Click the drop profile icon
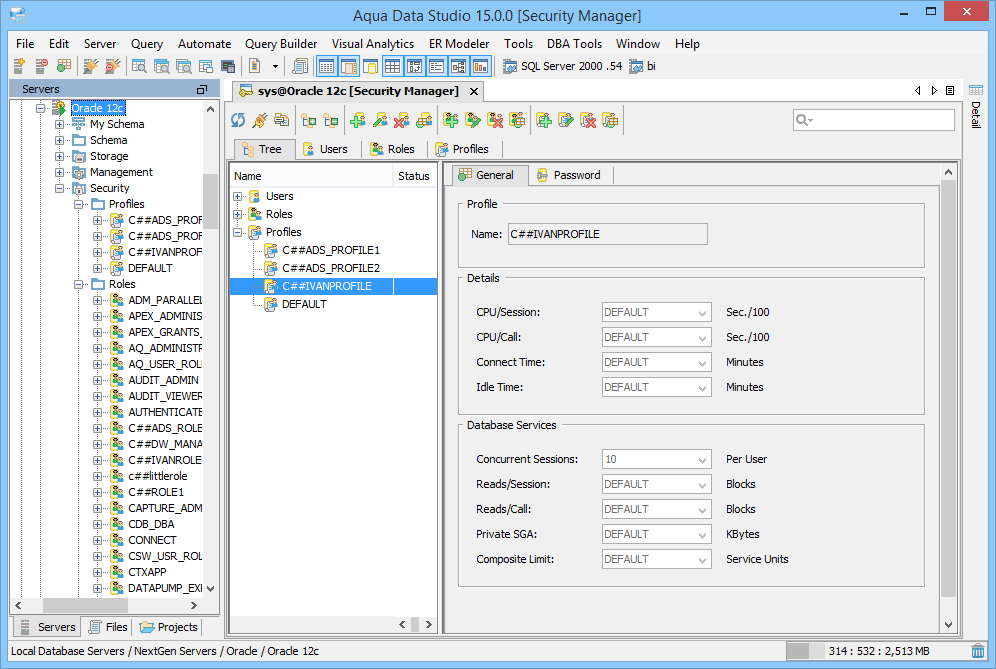996x669 pixels. pyautogui.click(x=588, y=120)
